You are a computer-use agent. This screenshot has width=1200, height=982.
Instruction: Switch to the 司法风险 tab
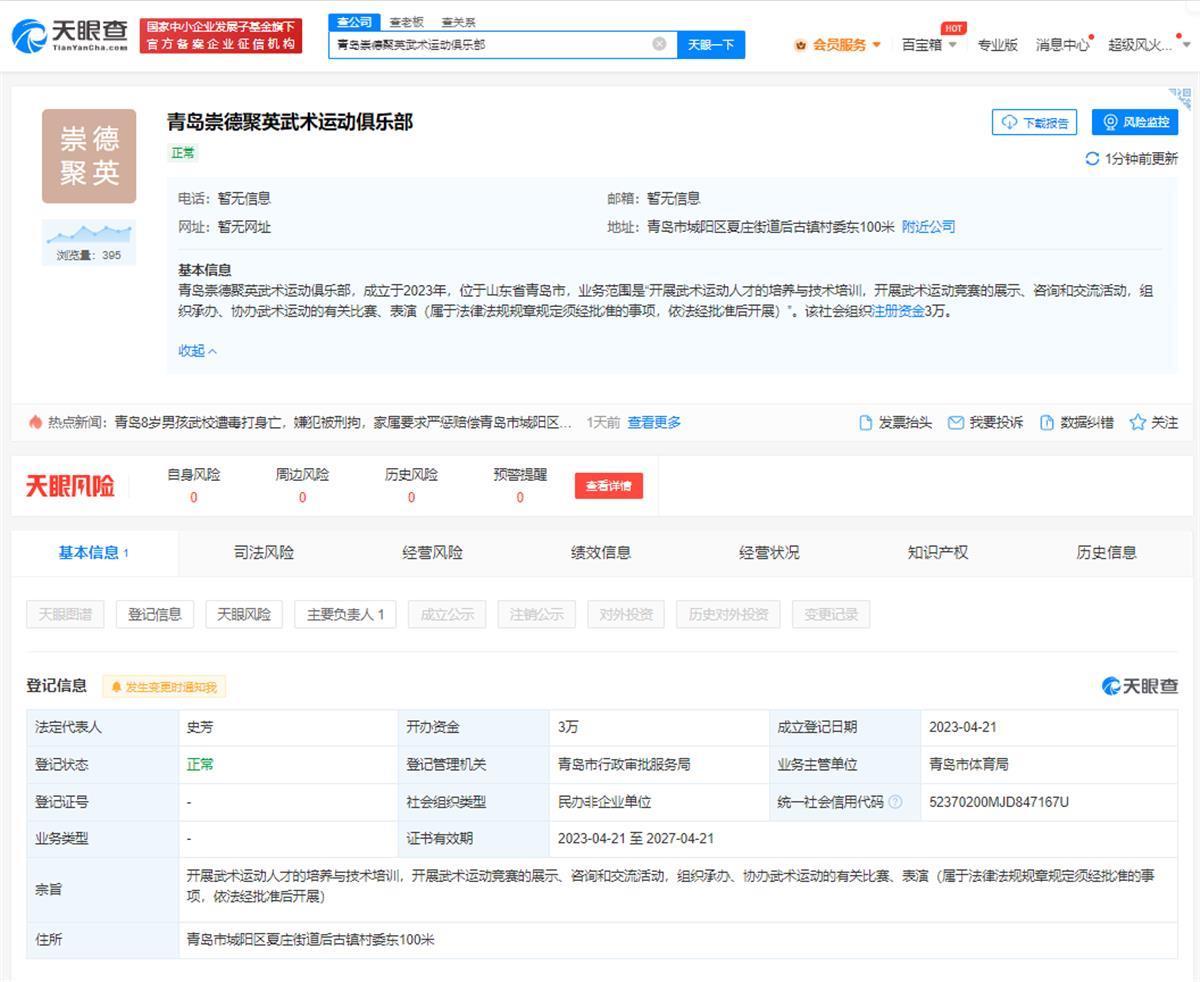click(x=264, y=553)
